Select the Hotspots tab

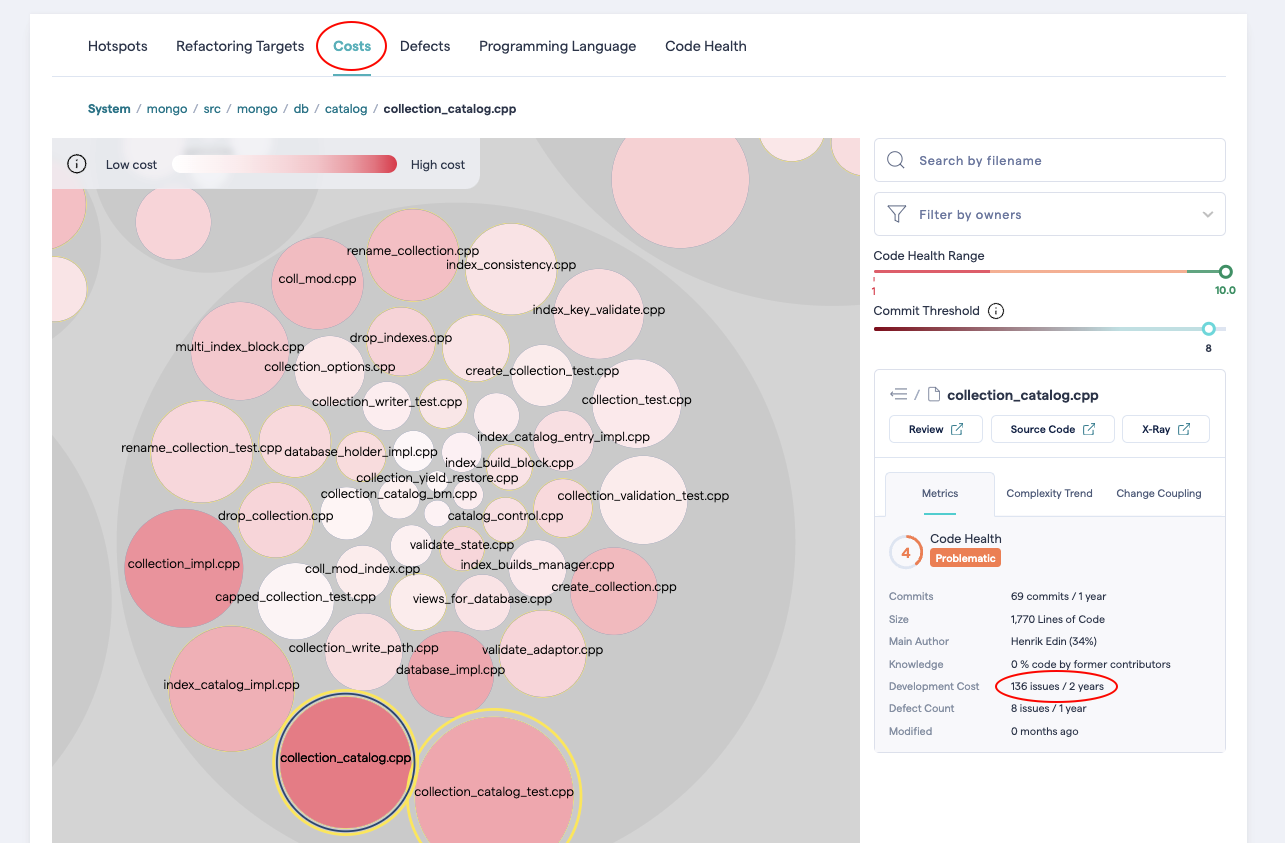click(117, 46)
